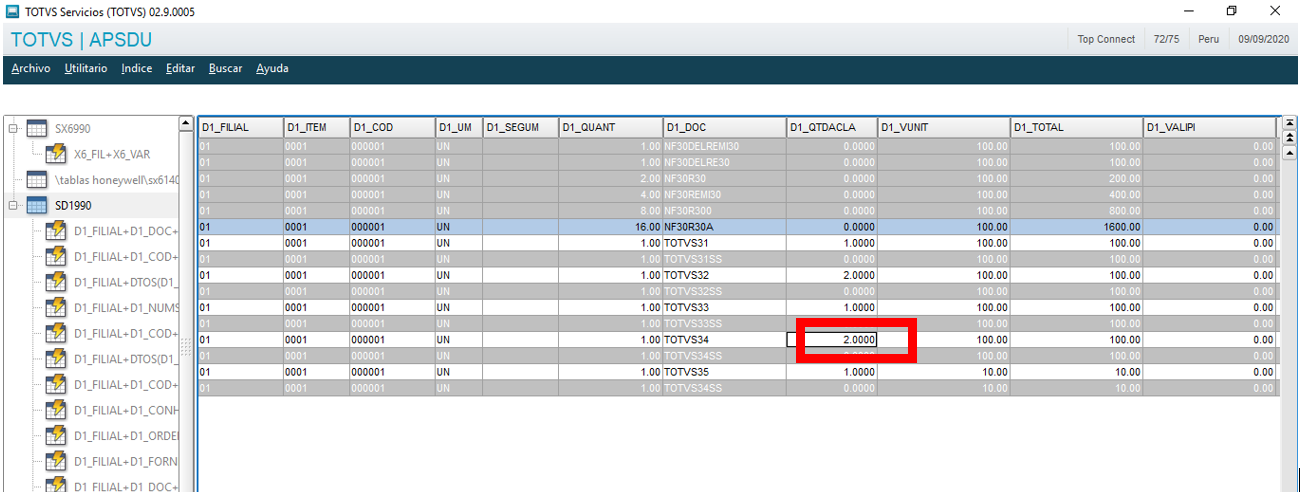The image size is (1301, 492).
Task: Click the 09/09/2020 date in the header
Action: 1264,39
